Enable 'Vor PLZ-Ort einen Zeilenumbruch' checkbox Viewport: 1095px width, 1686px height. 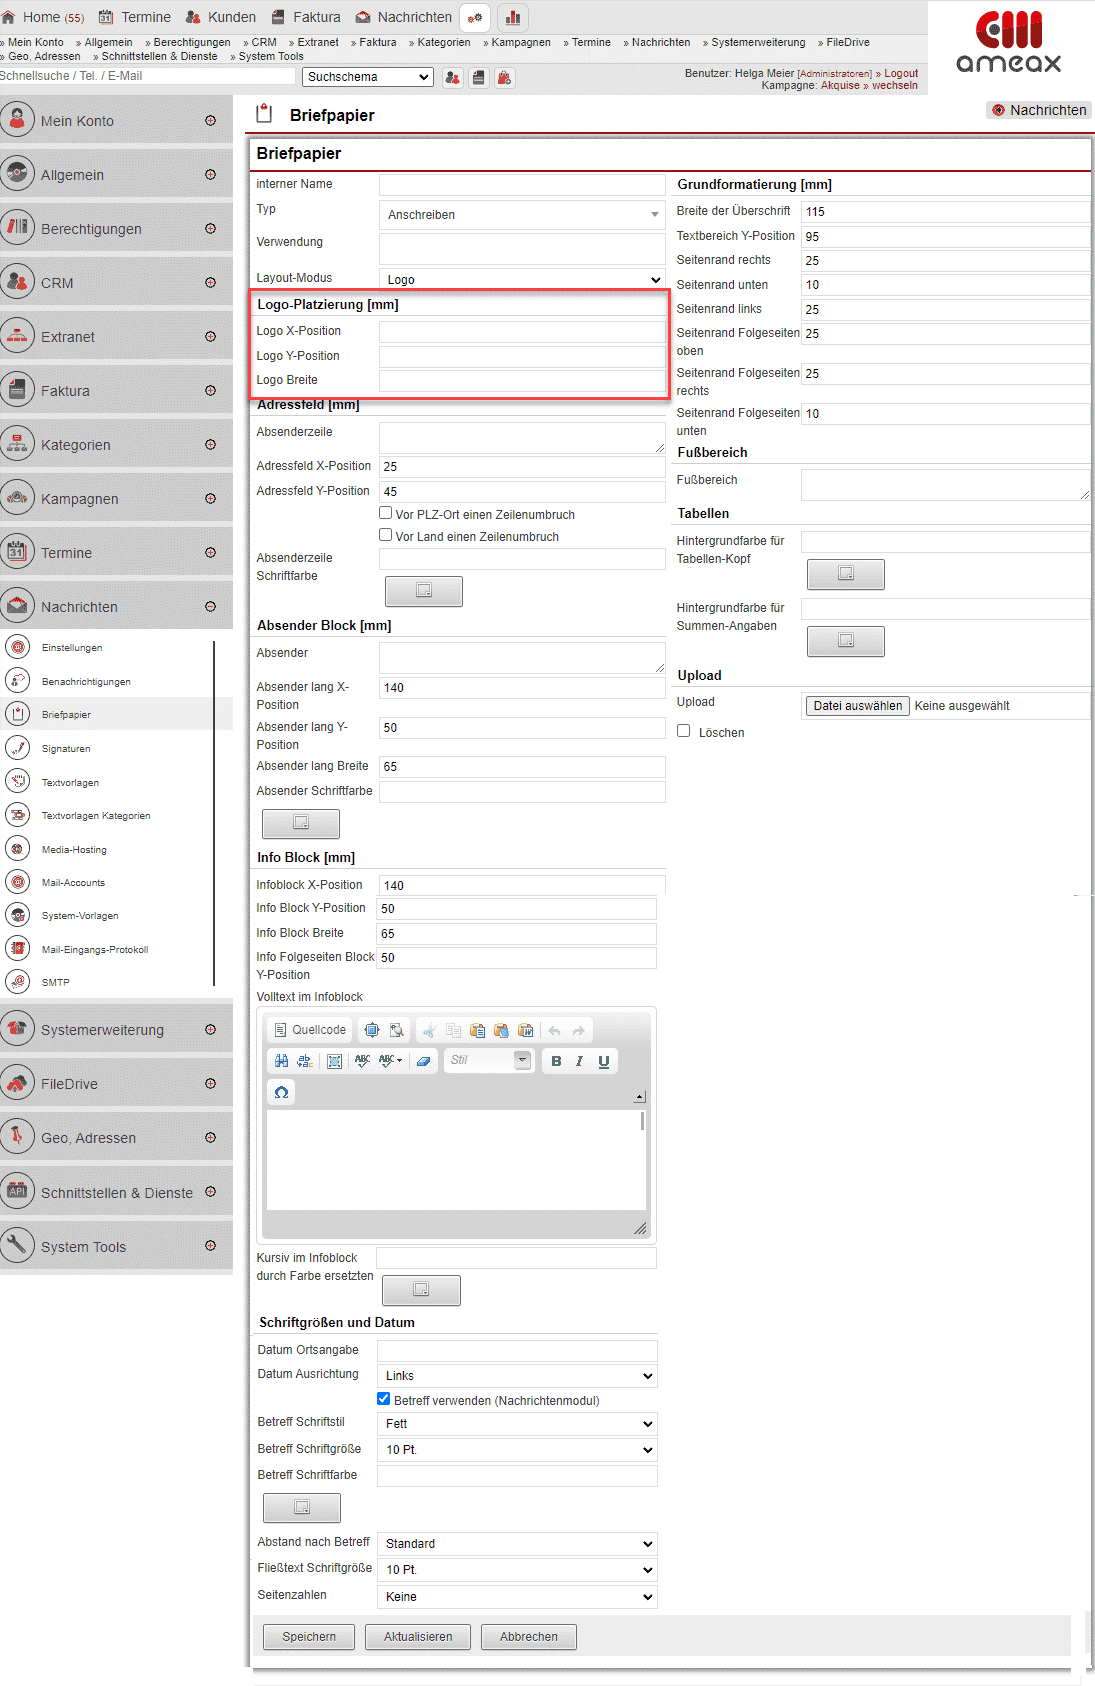click(x=385, y=513)
